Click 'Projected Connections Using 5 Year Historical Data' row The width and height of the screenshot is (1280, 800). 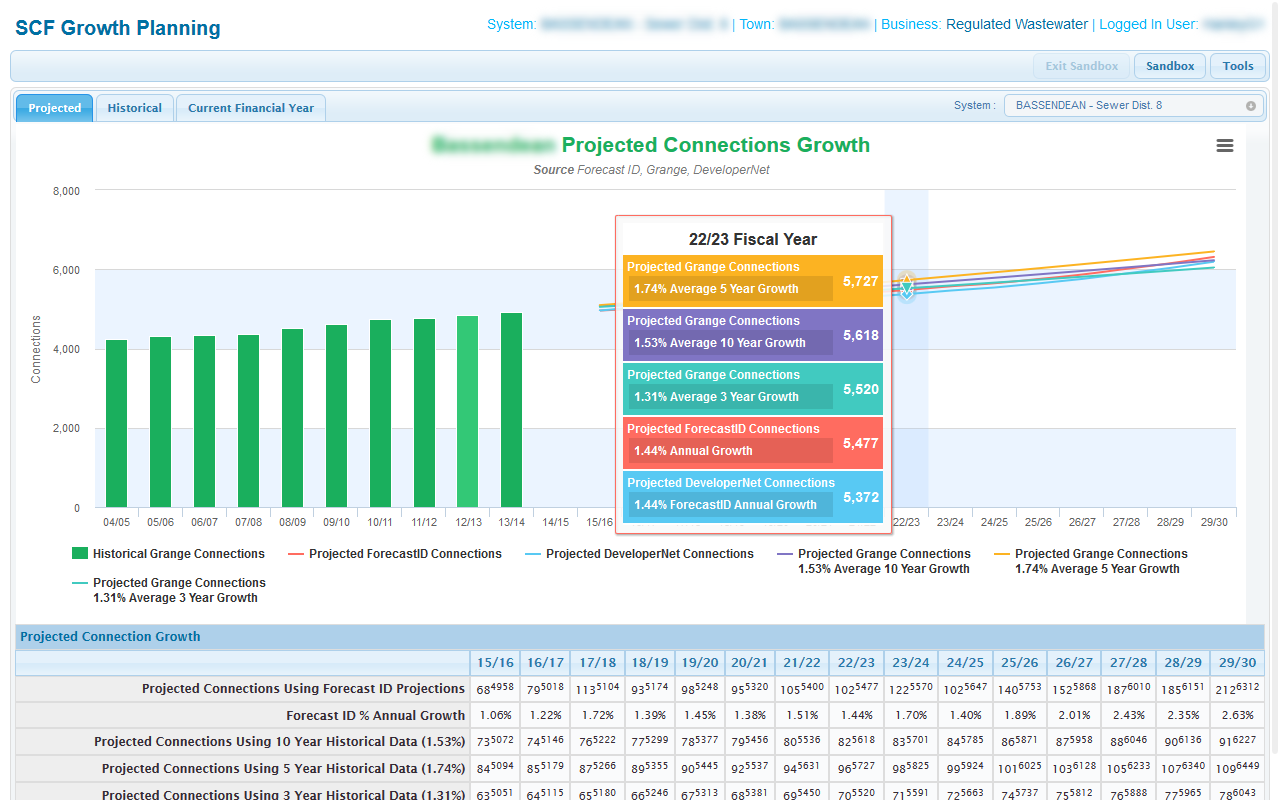(x=640, y=769)
